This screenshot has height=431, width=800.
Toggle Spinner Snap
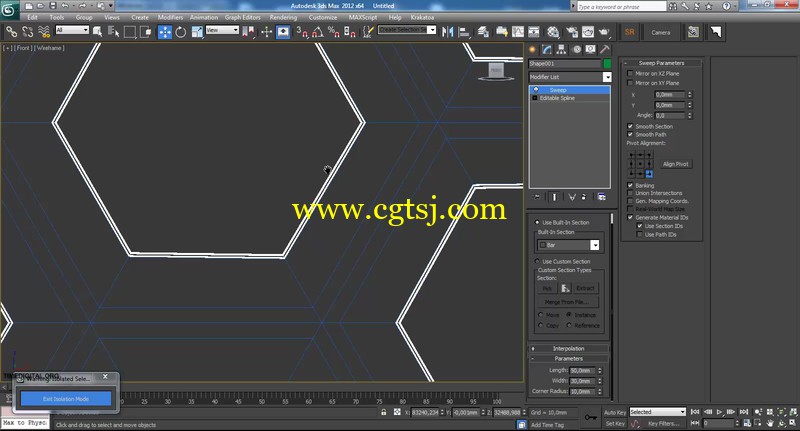[x=350, y=32]
